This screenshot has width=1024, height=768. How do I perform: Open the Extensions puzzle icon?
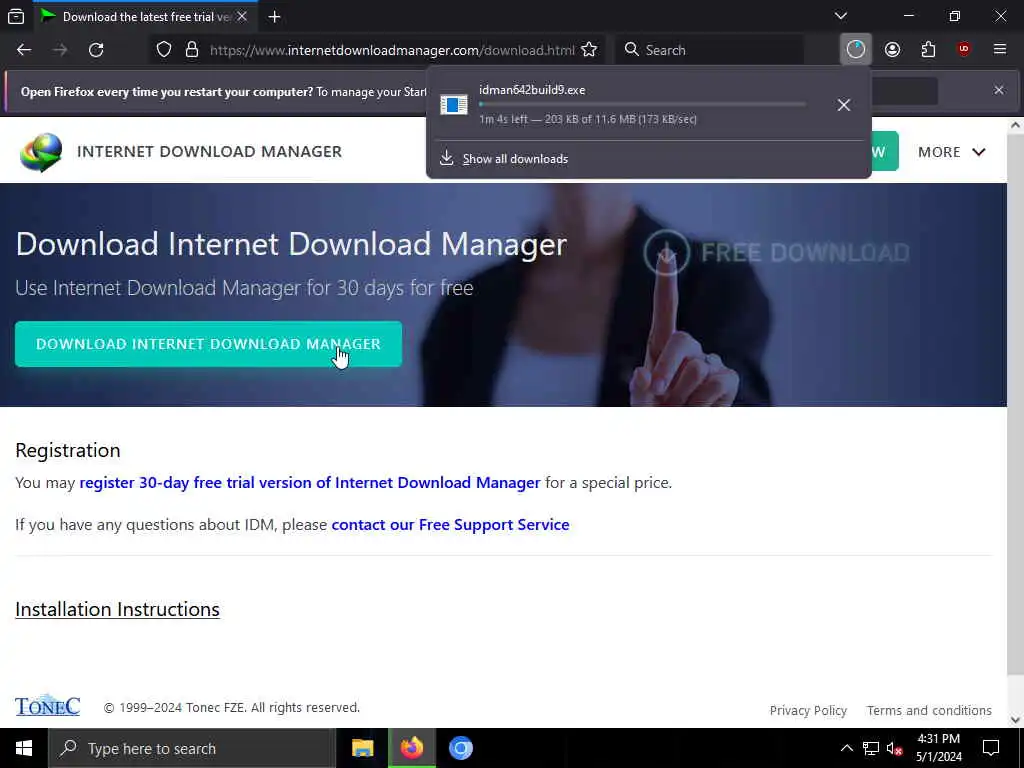coord(928,50)
